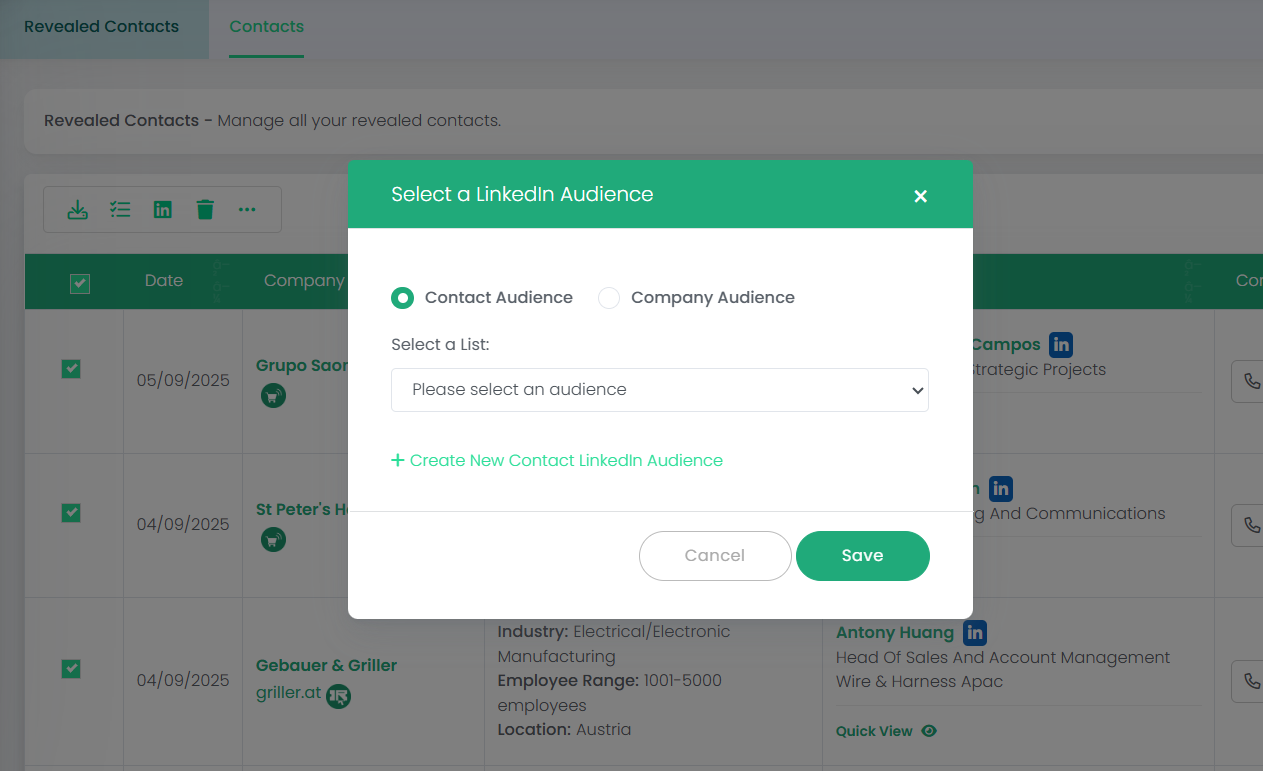The height and width of the screenshot is (771, 1263).
Task: Select the Contact Audience radio button
Action: (402, 298)
